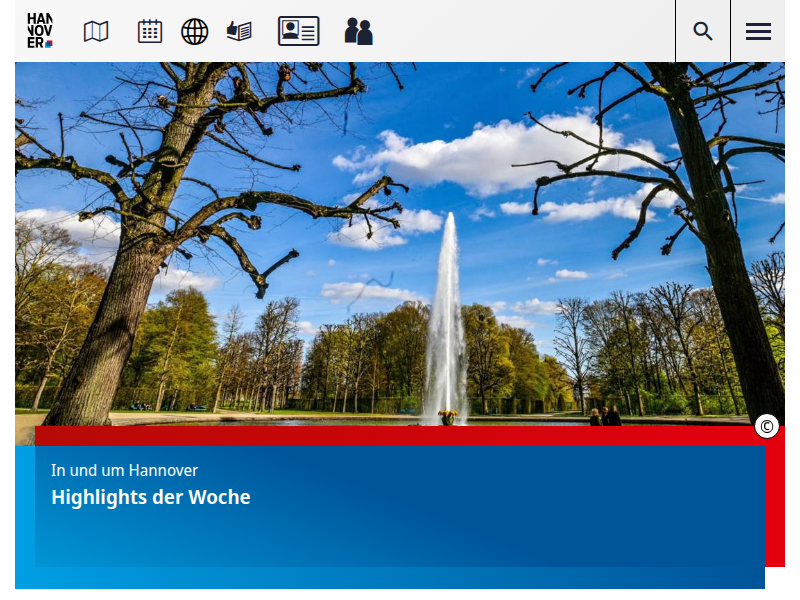Open search with magnifier icon
The height and width of the screenshot is (600, 800).
[703, 31]
